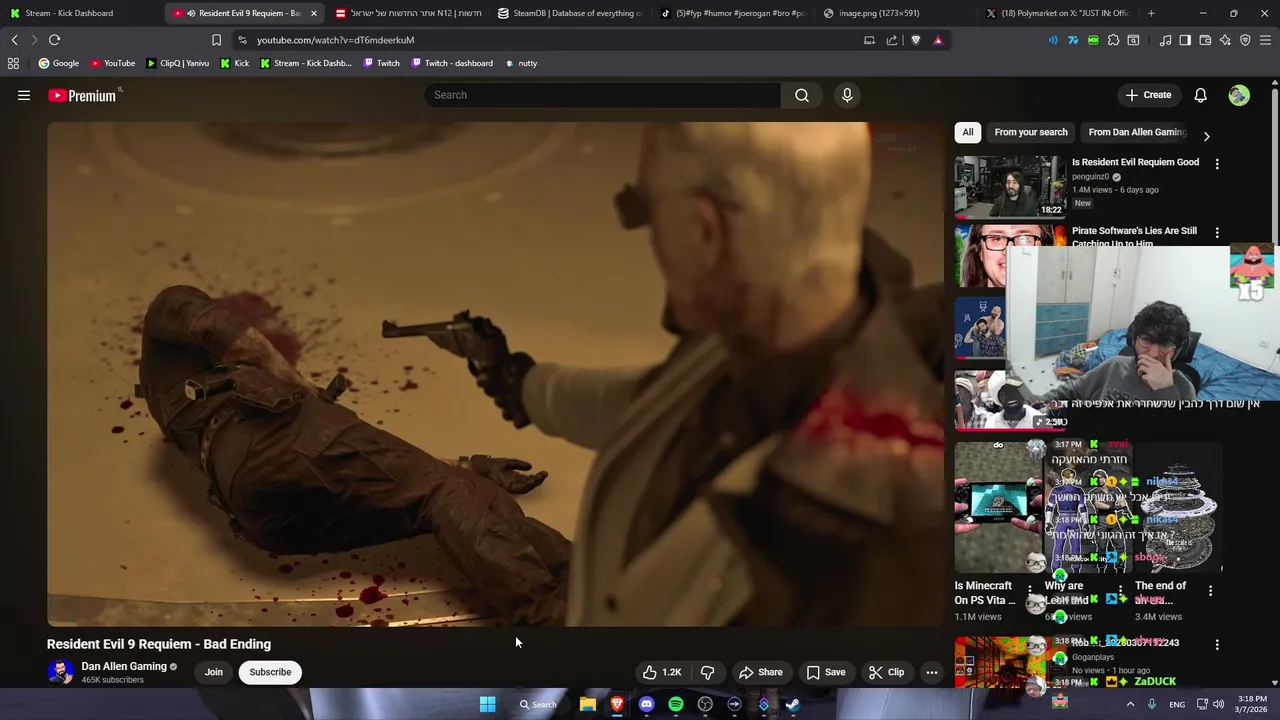This screenshot has width=1280, height=720.
Task: Select the From Dan Allen Gaming chip
Action: coord(1137,132)
